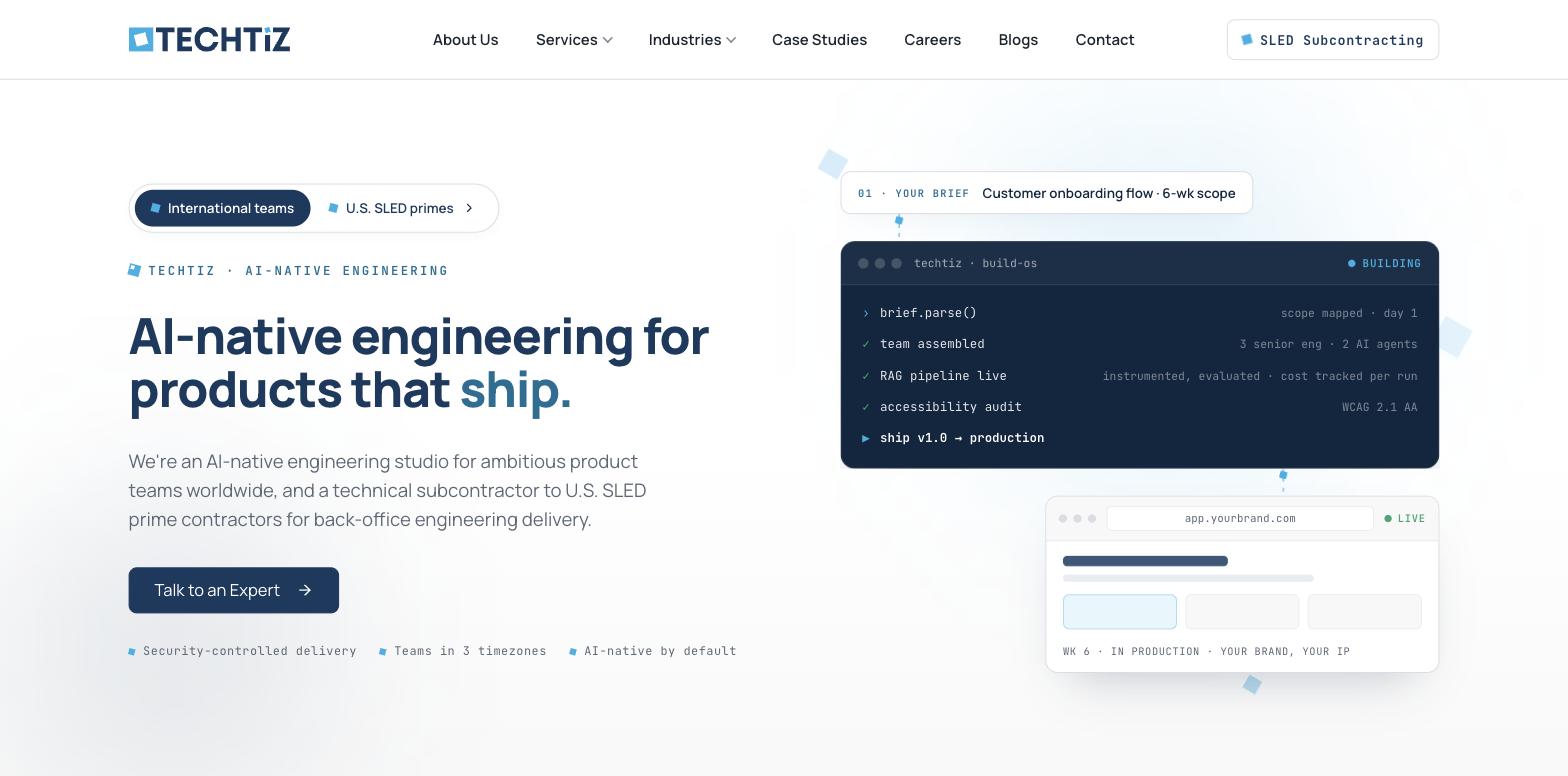Screen dimensions: 1568x776
Task: Click the icon in SLED Subcontracting button
Action: (1247, 39)
